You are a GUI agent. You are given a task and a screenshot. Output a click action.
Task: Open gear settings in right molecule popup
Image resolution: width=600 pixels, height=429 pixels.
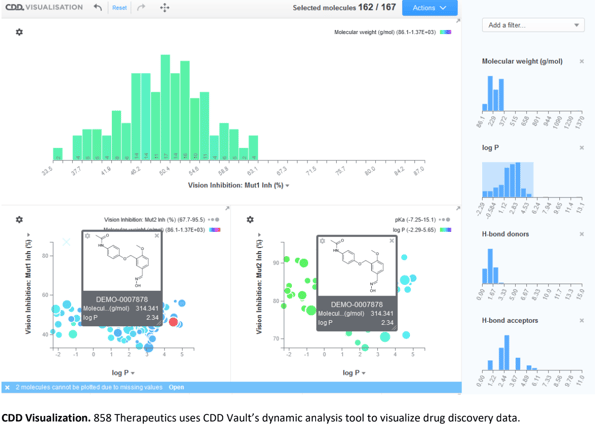[323, 241]
